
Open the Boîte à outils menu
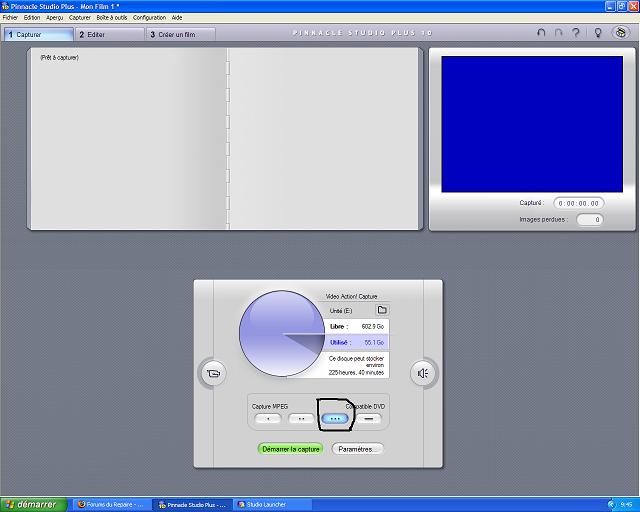(x=112, y=18)
